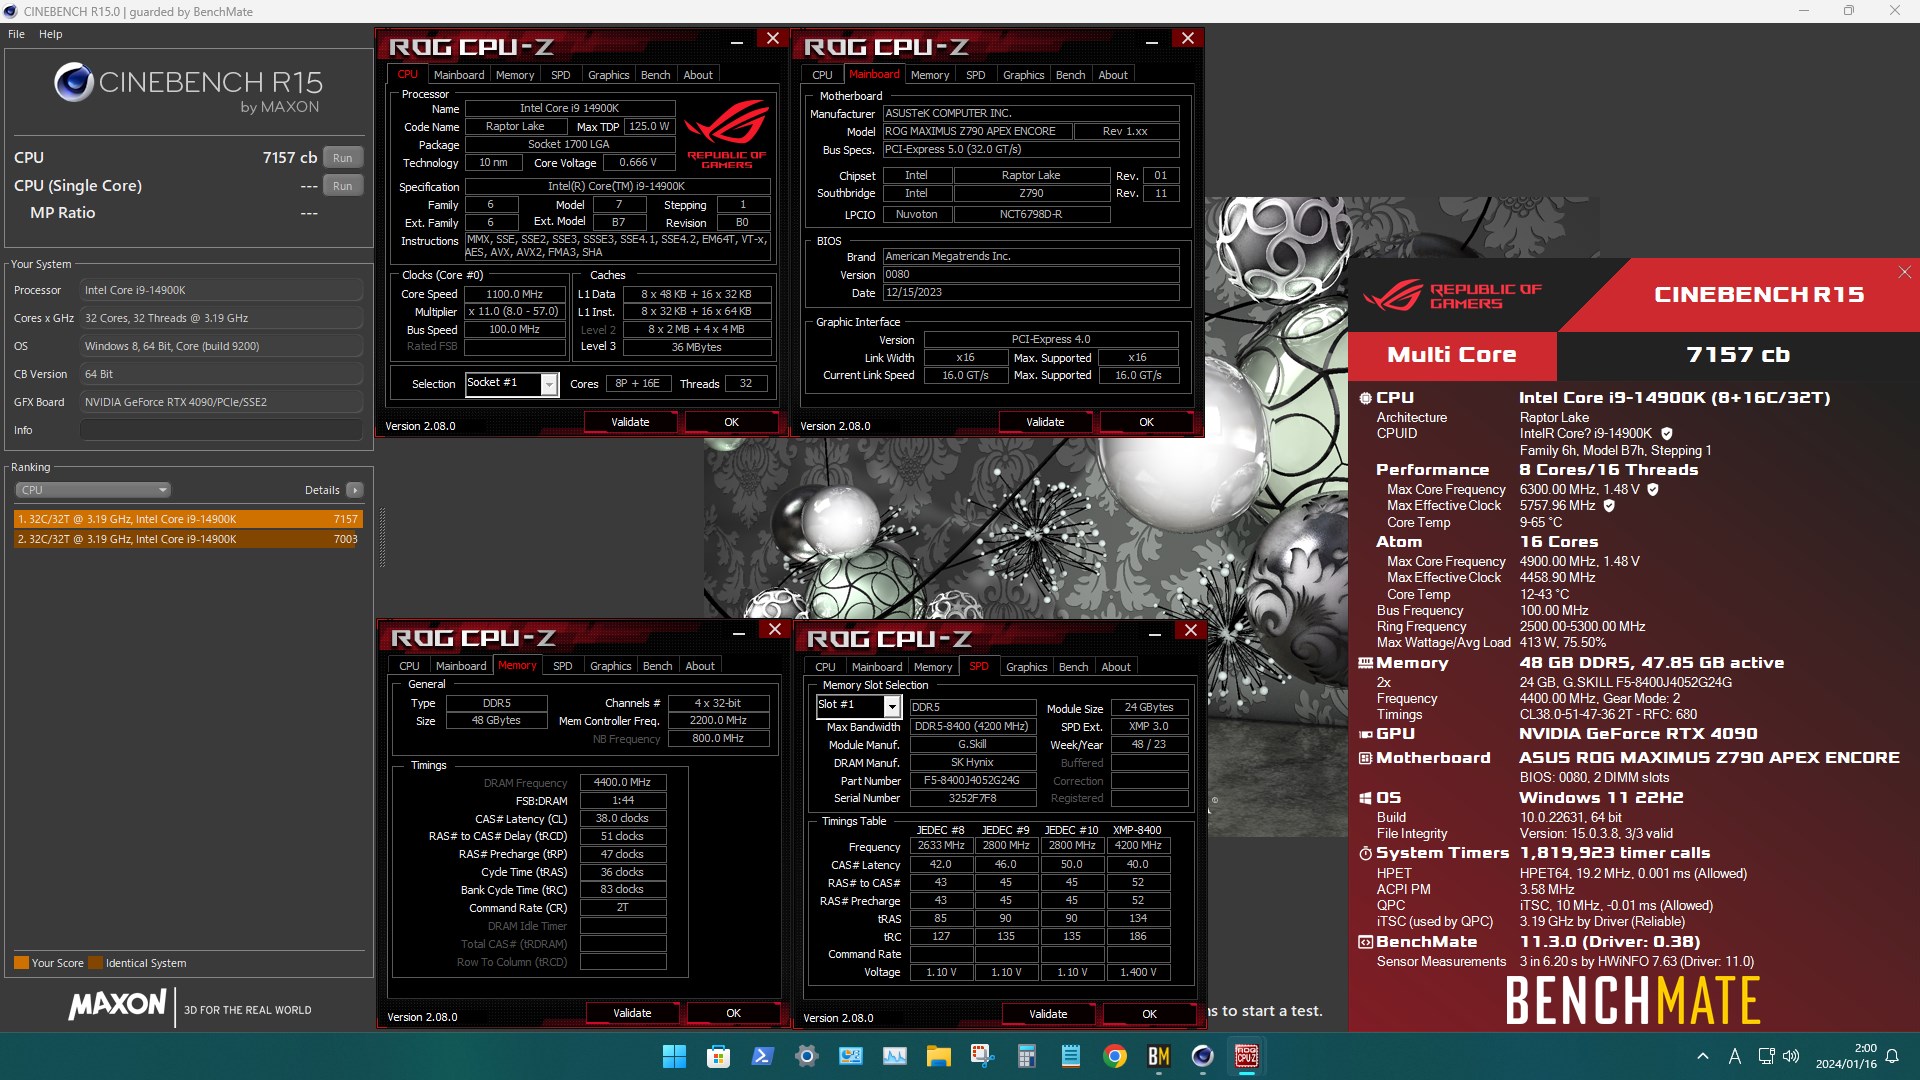The image size is (1920, 1080).
Task: Click OK in the CPU-Z CPU window
Action: (x=731, y=423)
